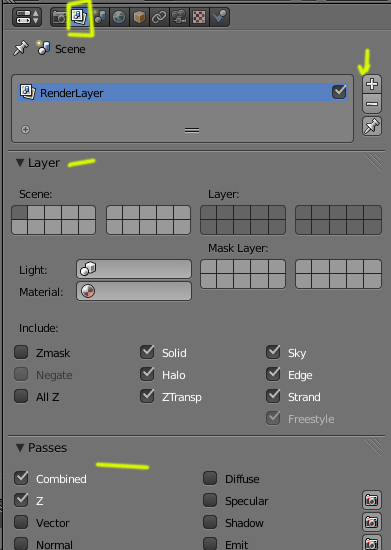The image size is (391, 550).
Task: Switch to the Render camera tab
Action: coord(59,16)
